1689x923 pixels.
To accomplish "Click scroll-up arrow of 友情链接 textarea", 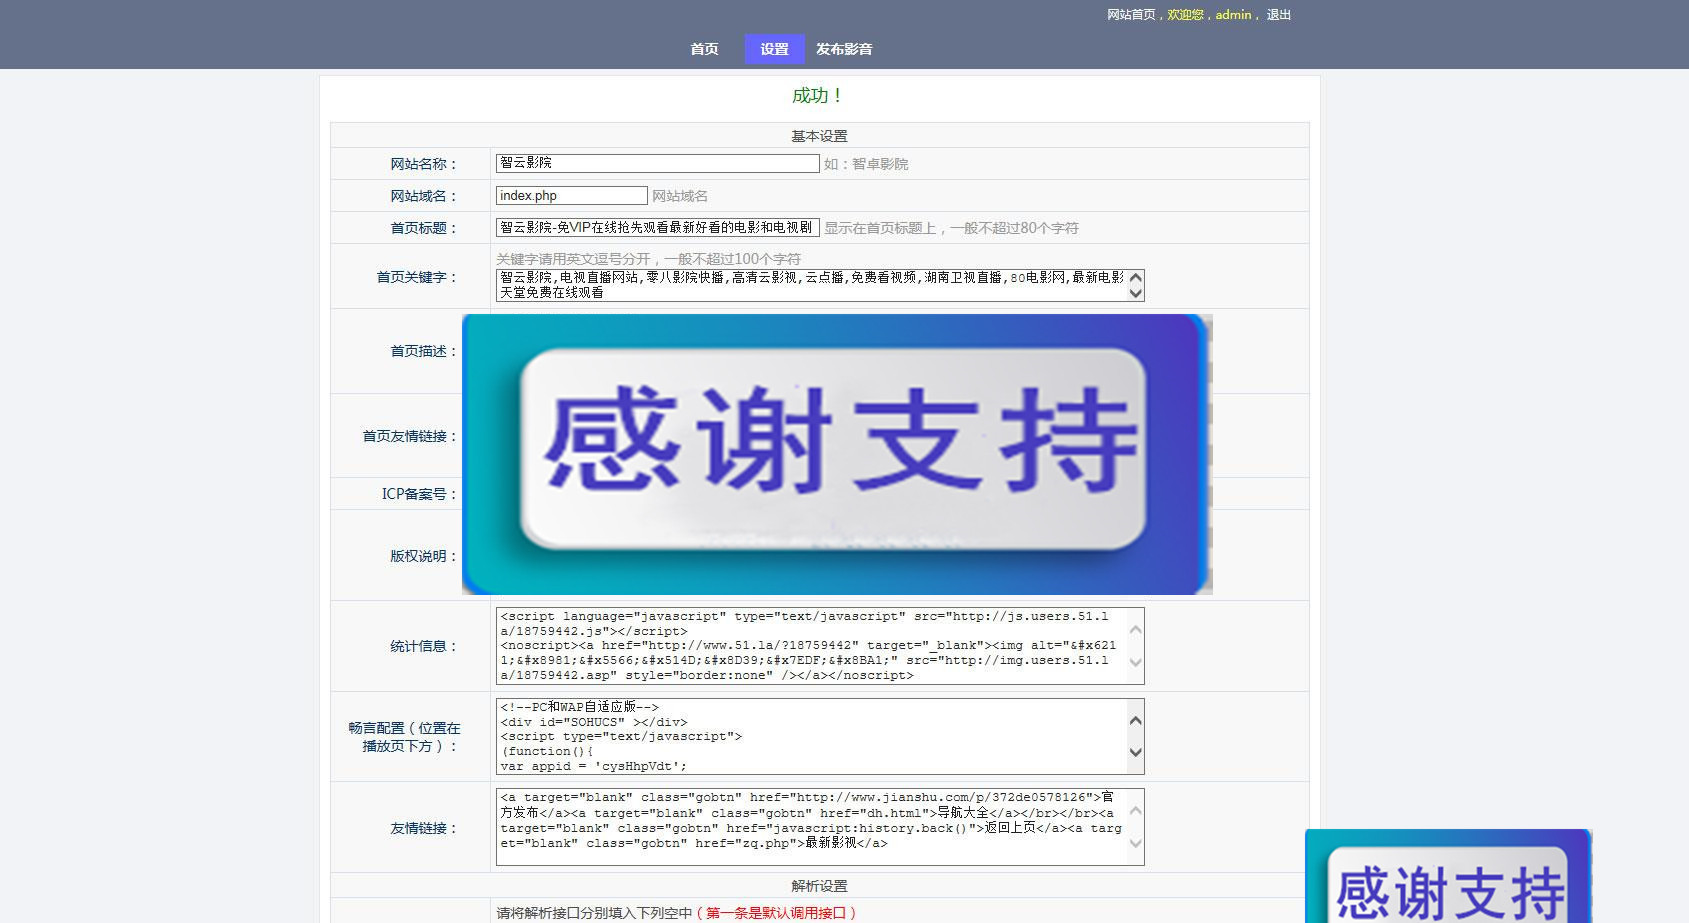I will coord(1135,811).
